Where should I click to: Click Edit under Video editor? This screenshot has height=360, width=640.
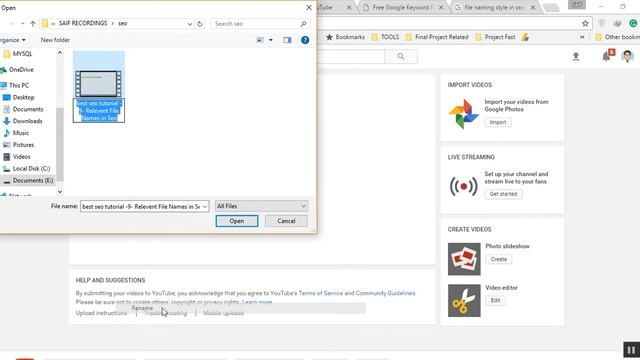click(496, 300)
